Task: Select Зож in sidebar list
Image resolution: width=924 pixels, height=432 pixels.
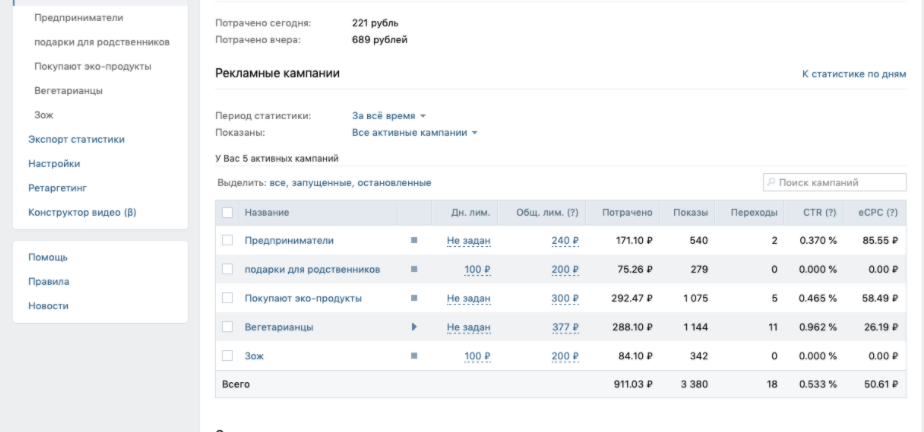Action: pyautogui.click(x=44, y=116)
